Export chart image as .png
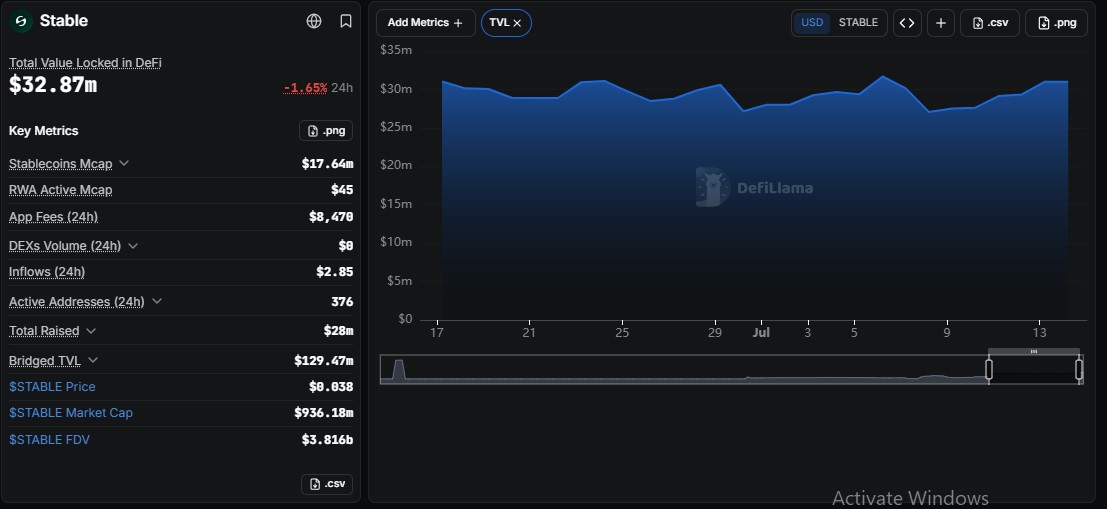 [x=1056, y=23]
